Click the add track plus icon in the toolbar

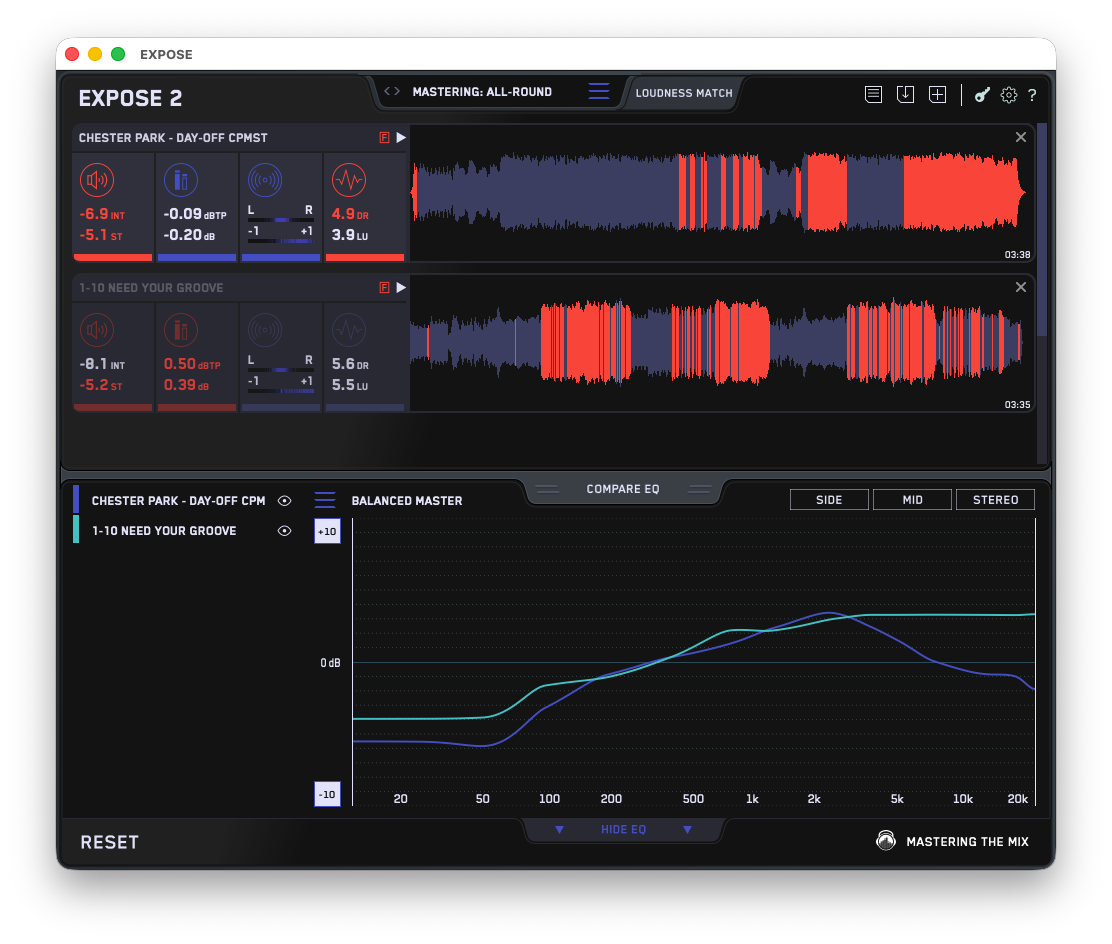[938, 94]
